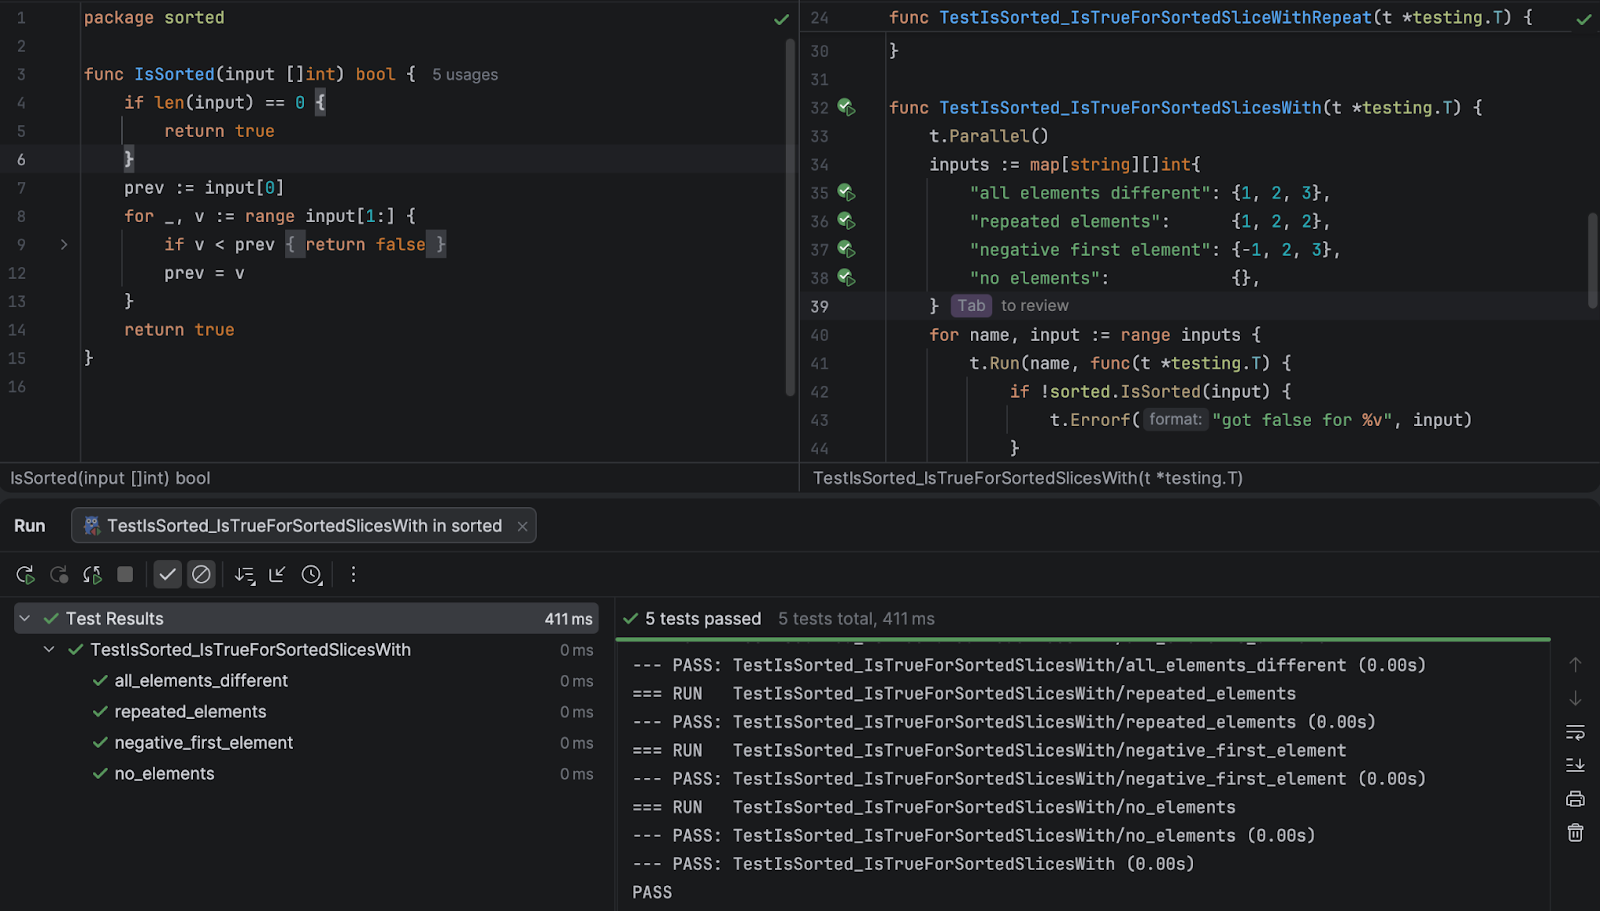
Task: Expand folded code block at line 9
Action: pyautogui.click(x=64, y=245)
